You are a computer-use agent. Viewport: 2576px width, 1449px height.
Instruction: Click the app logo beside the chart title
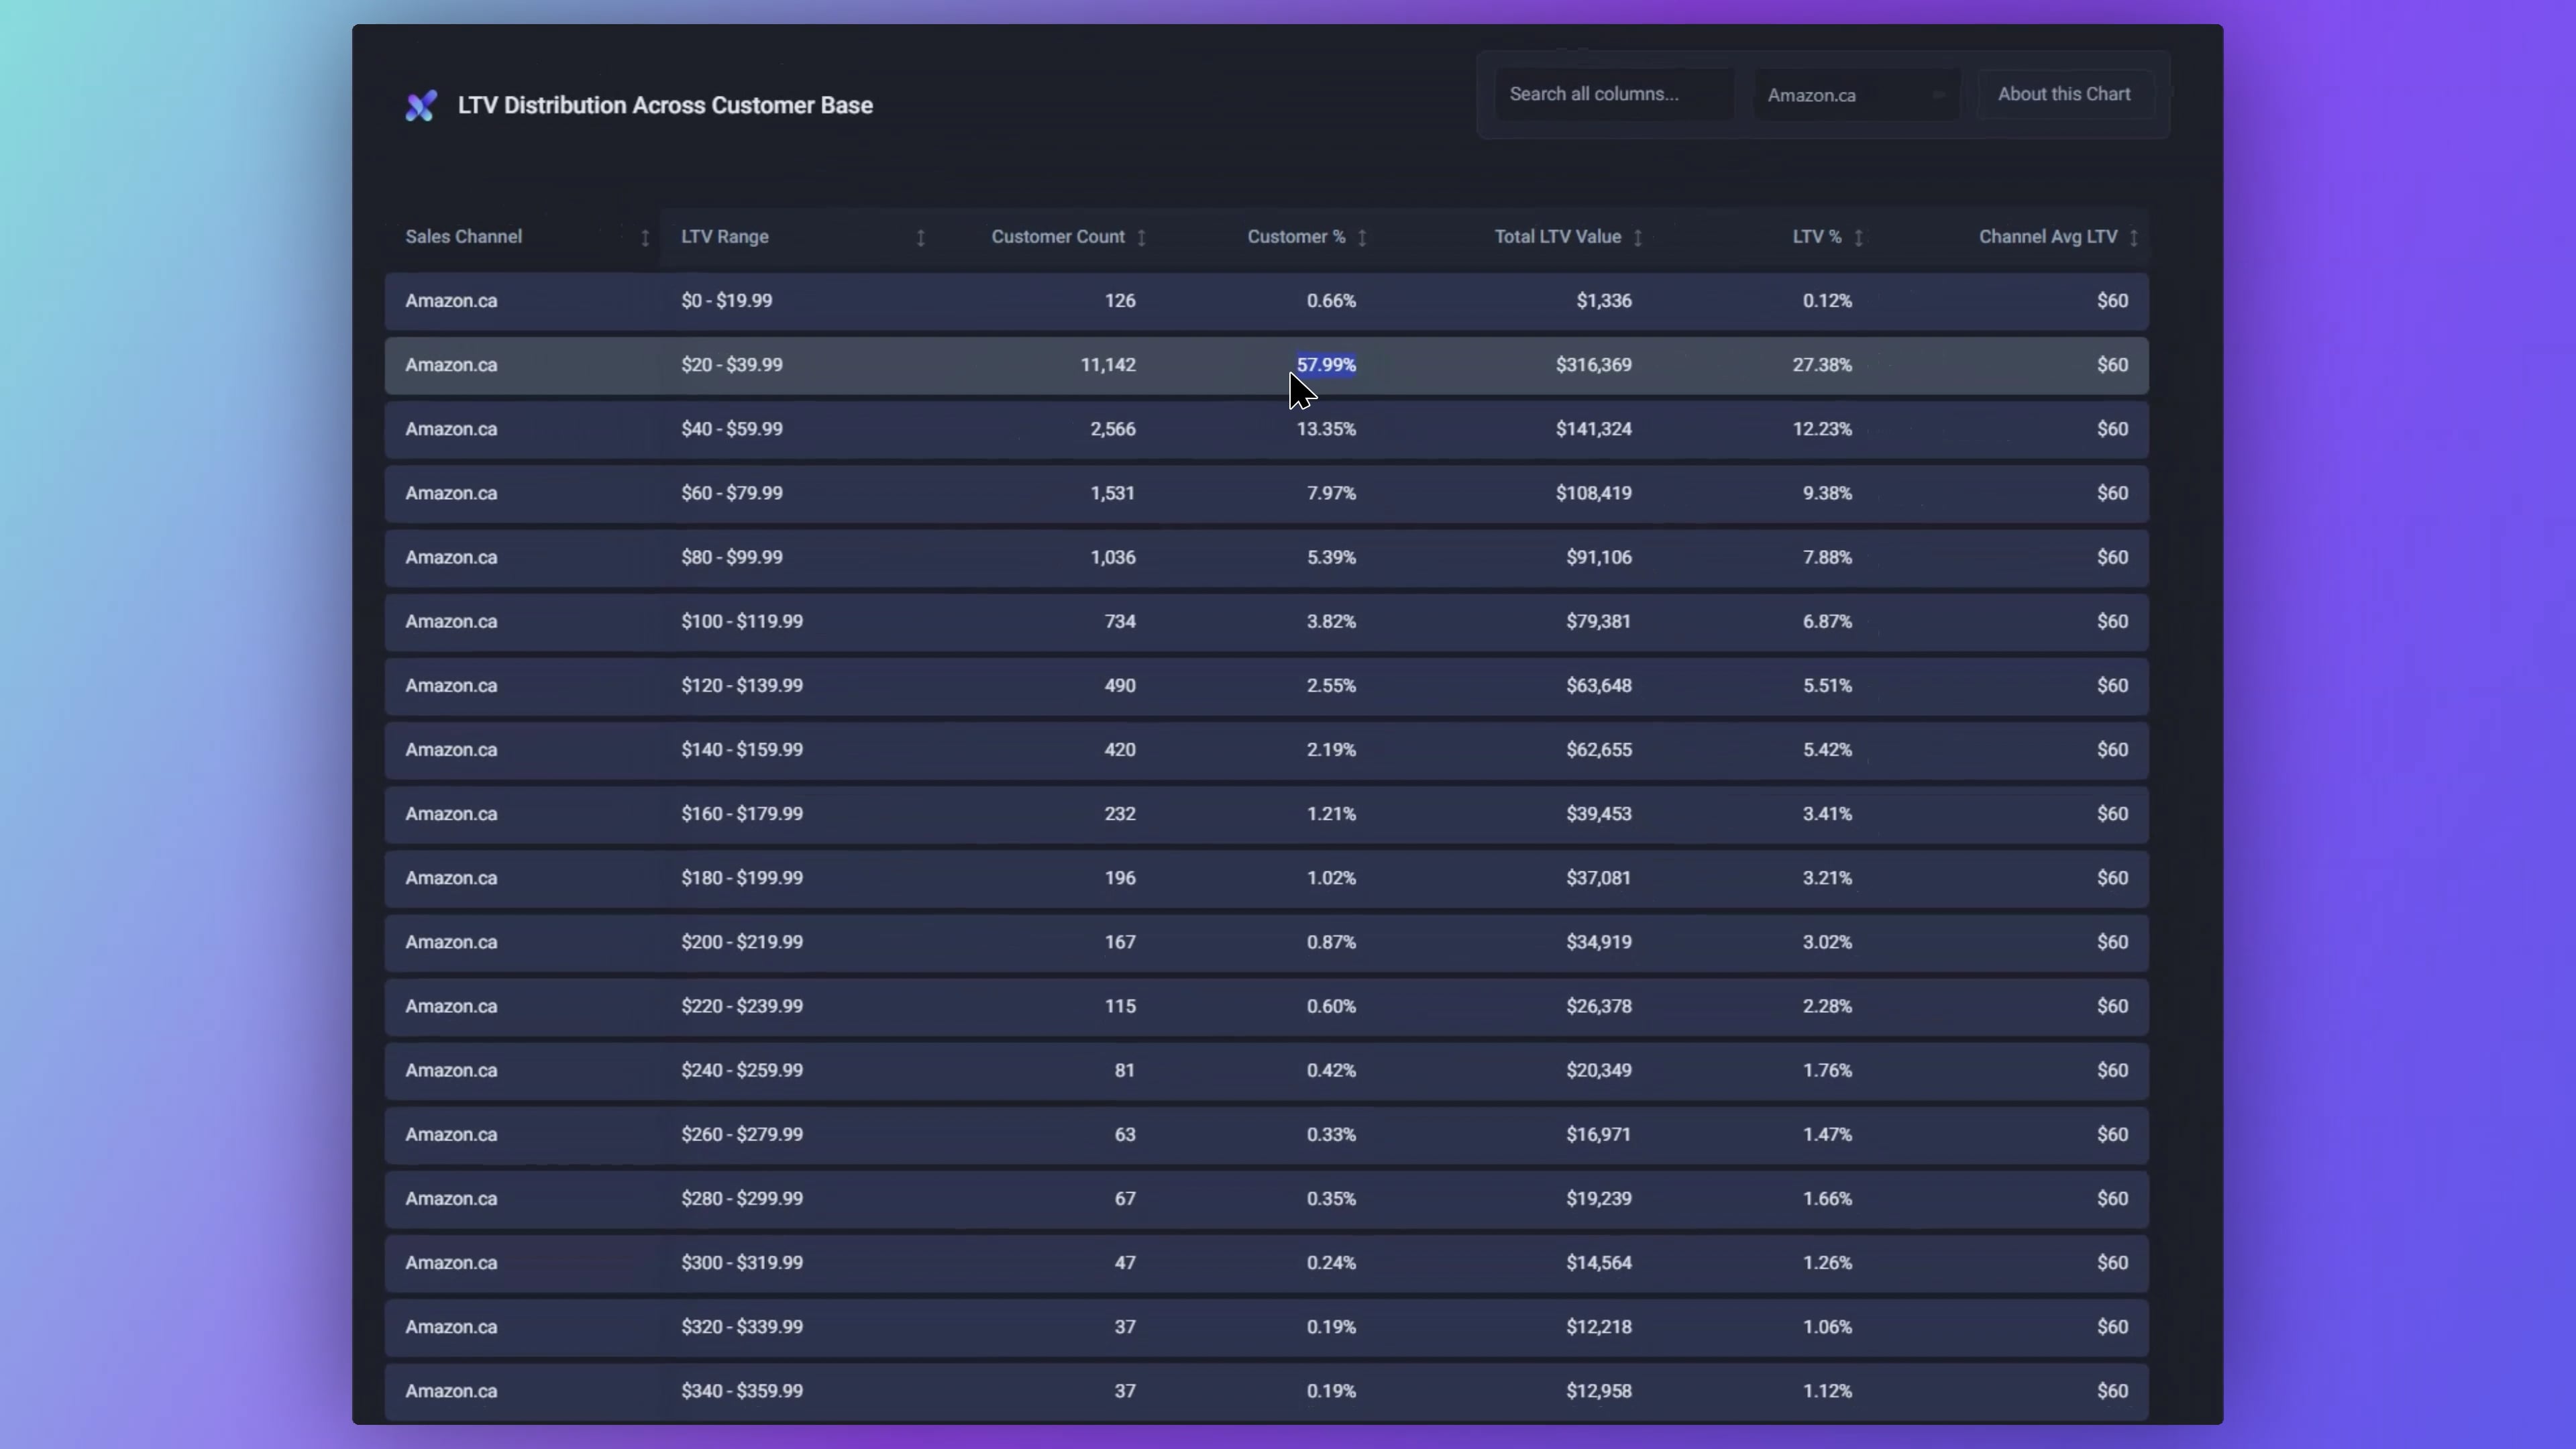[x=421, y=105]
